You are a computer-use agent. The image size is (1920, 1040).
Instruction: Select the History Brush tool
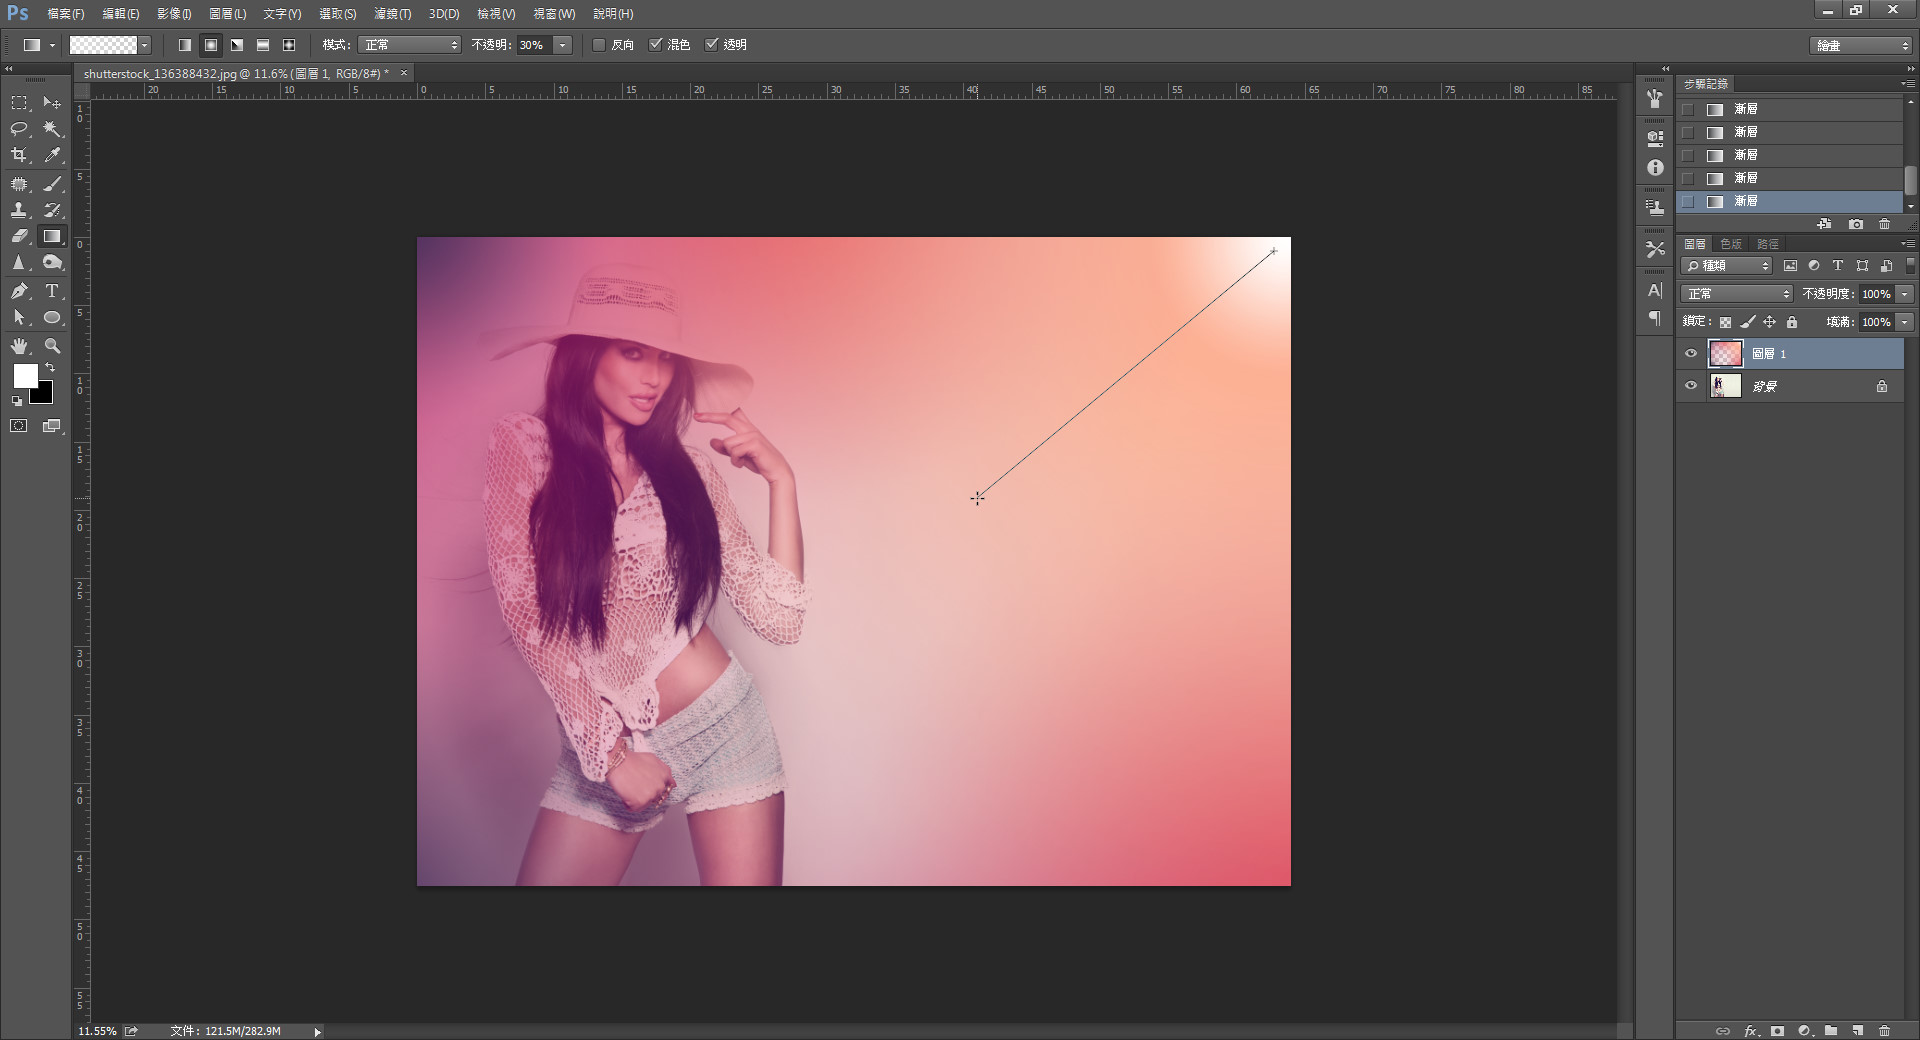point(52,210)
